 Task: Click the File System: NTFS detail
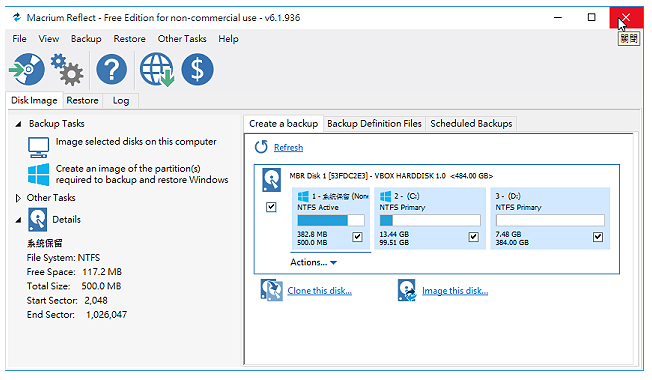coord(63,258)
